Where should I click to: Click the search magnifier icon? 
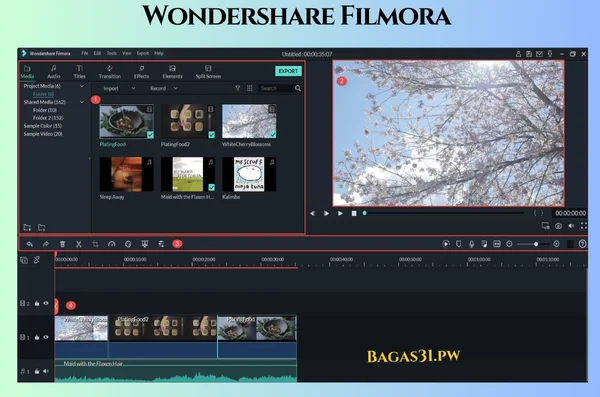tap(298, 88)
